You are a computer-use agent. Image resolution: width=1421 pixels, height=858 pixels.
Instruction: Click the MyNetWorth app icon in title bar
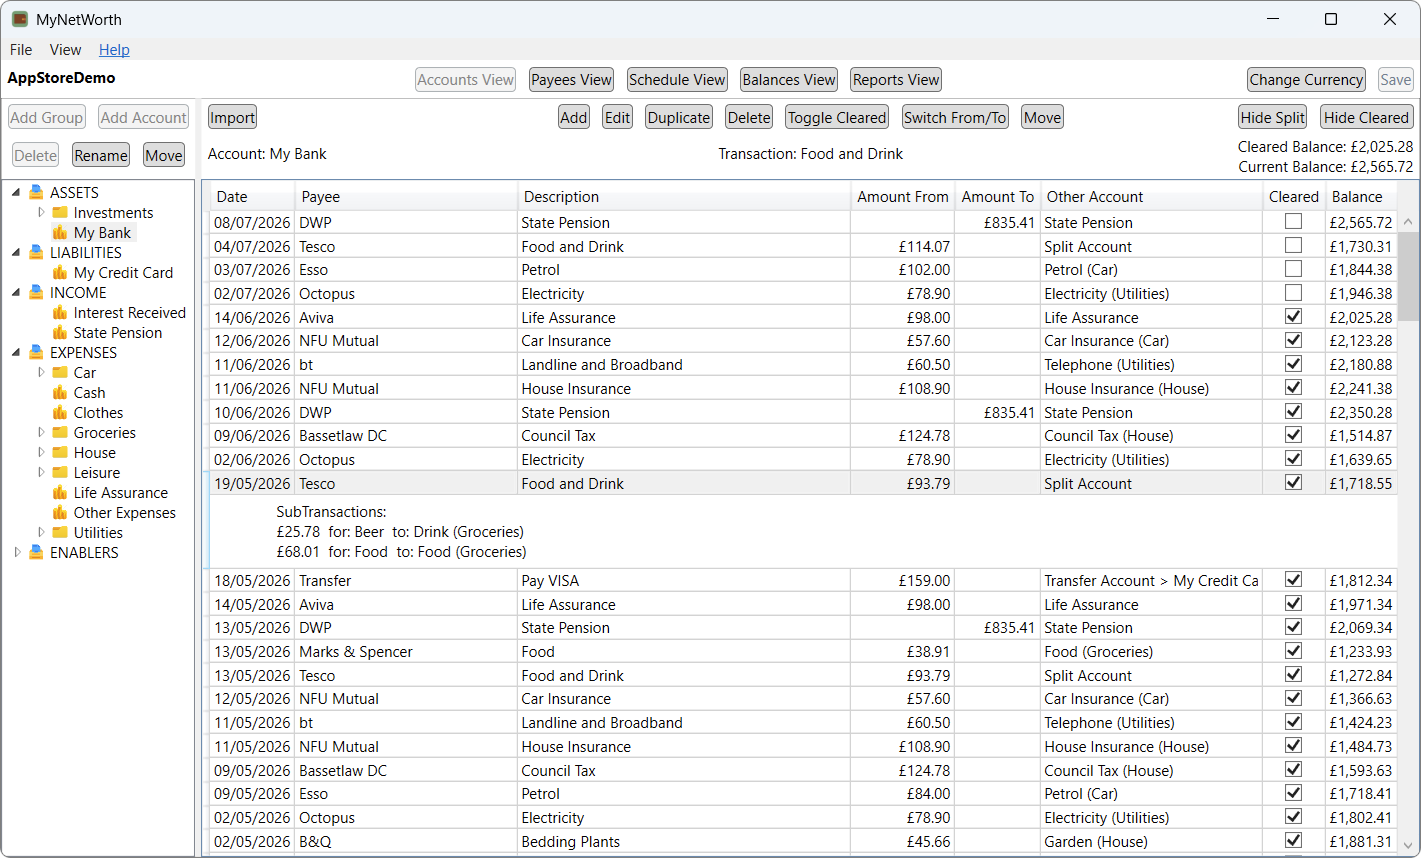[x=20, y=19]
